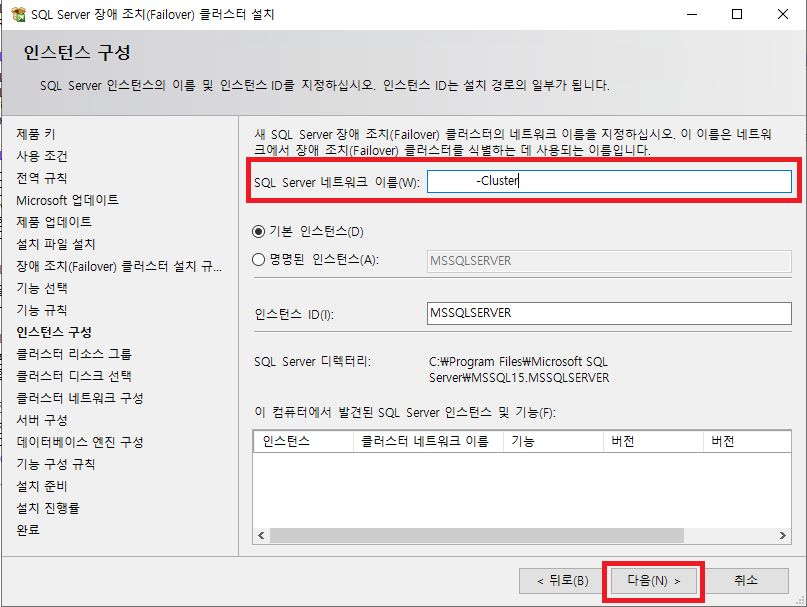Select 설치 진행률 step in sidebar
This screenshot has height=607, width=807.
point(48,508)
